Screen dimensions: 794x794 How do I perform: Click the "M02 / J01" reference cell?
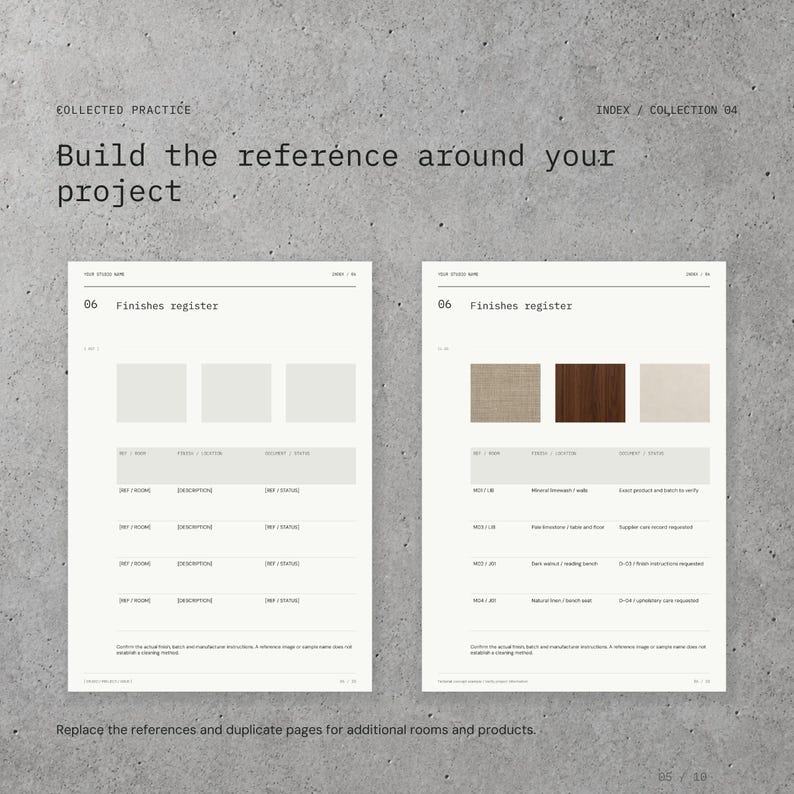pos(485,564)
